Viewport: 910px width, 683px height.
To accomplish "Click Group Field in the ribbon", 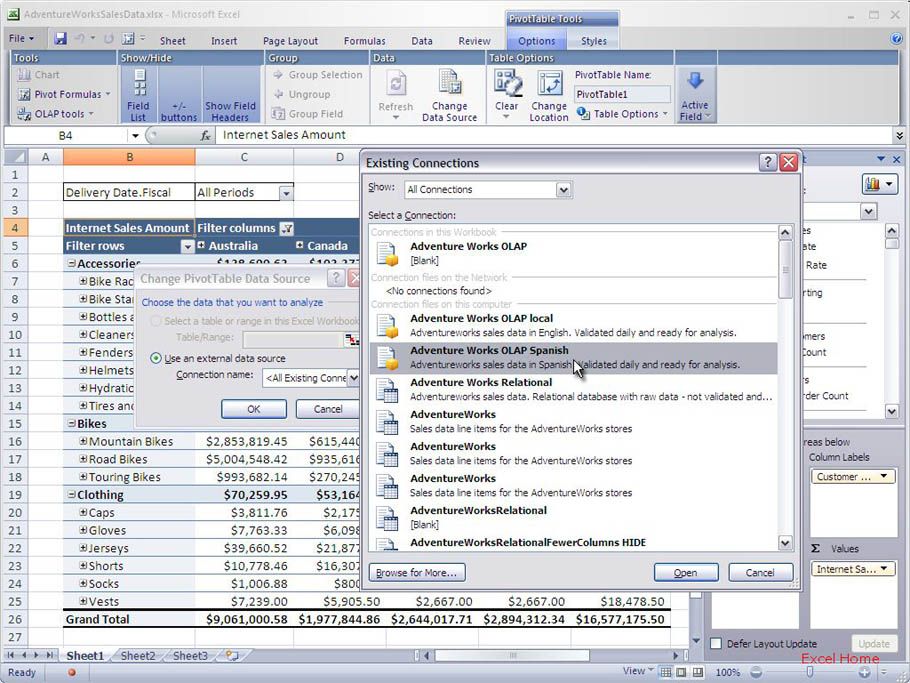I will pyautogui.click(x=308, y=114).
